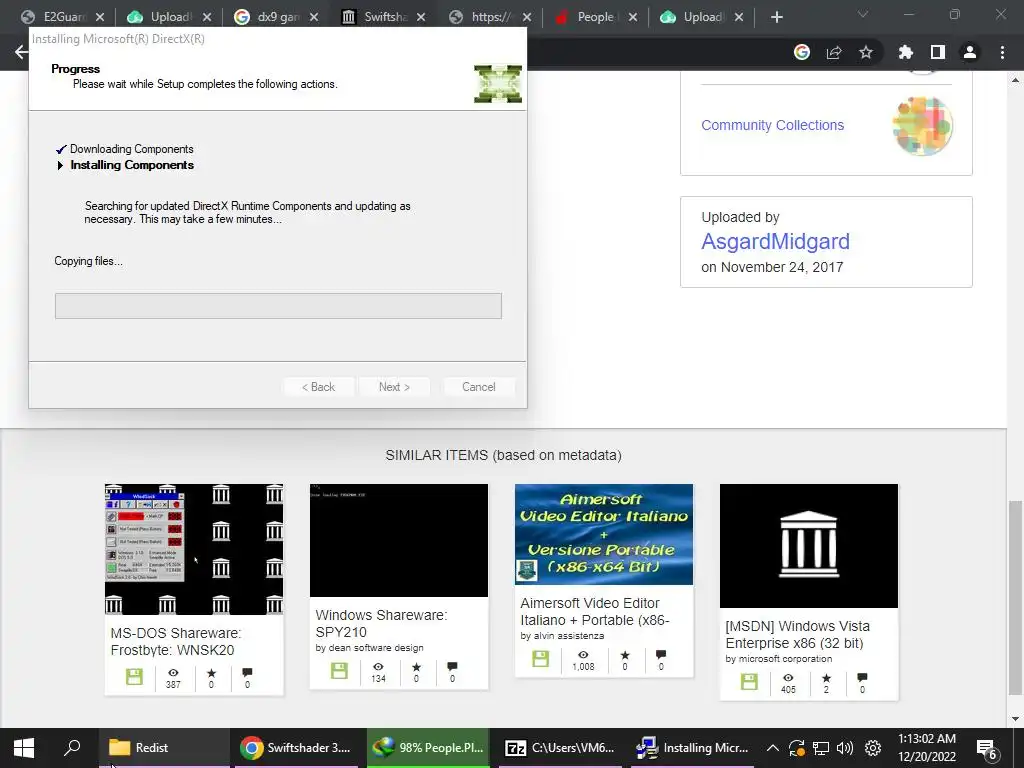1024x768 pixels.
Task: Click the page vertical scrollbar thumb
Action: 1015,598
